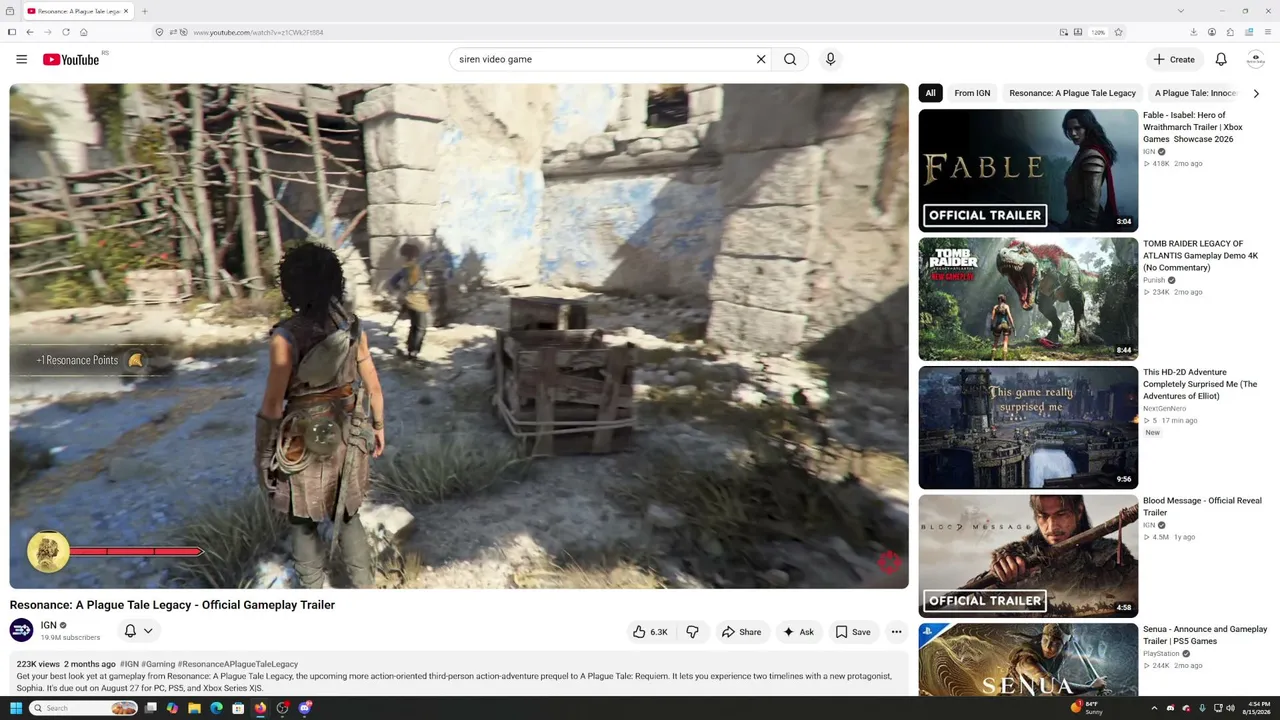The image size is (1280, 720).
Task: Like the video (6.3K)
Action: (650, 632)
